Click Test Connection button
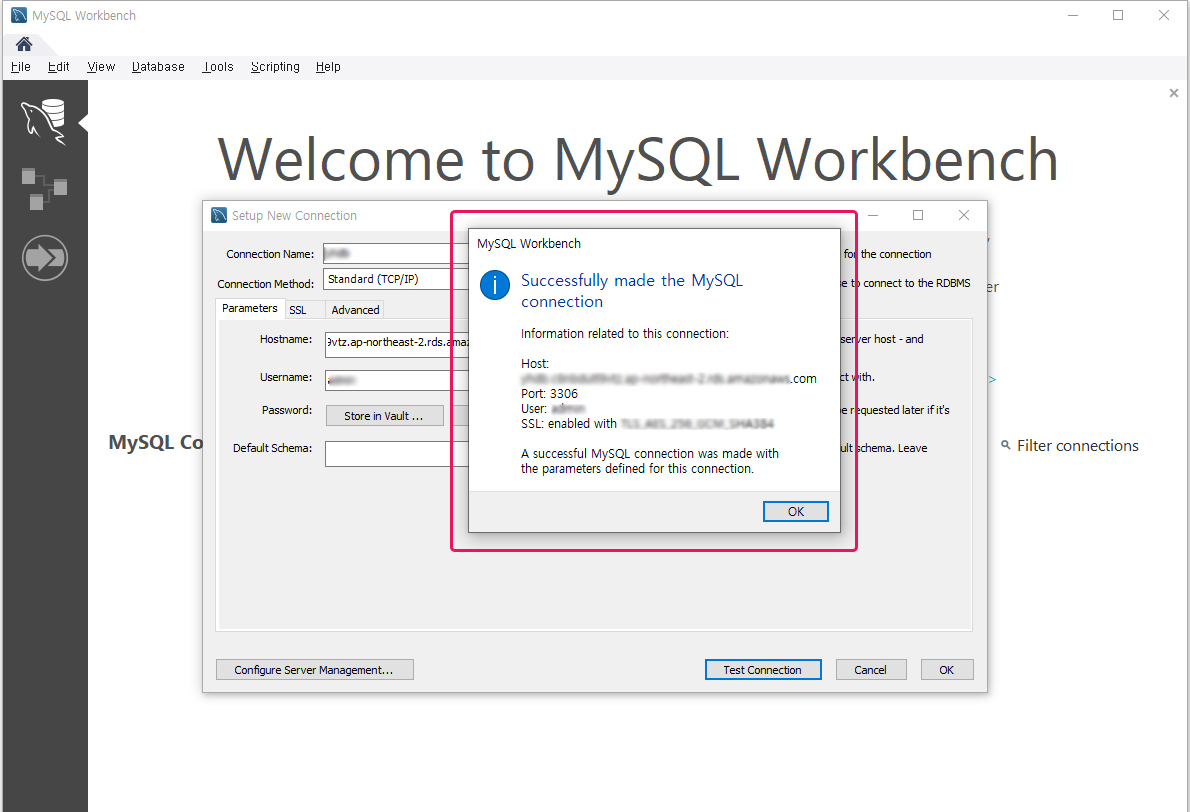 (x=763, y=669)
